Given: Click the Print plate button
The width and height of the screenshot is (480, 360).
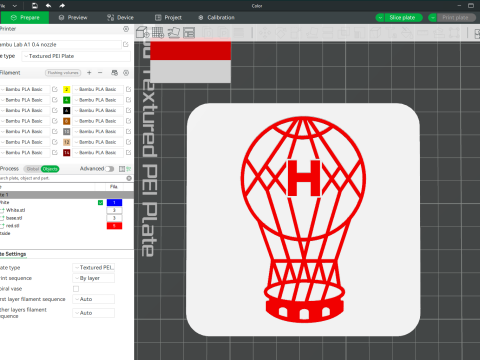Looking at the screenshot, I should tap(455, 18).
